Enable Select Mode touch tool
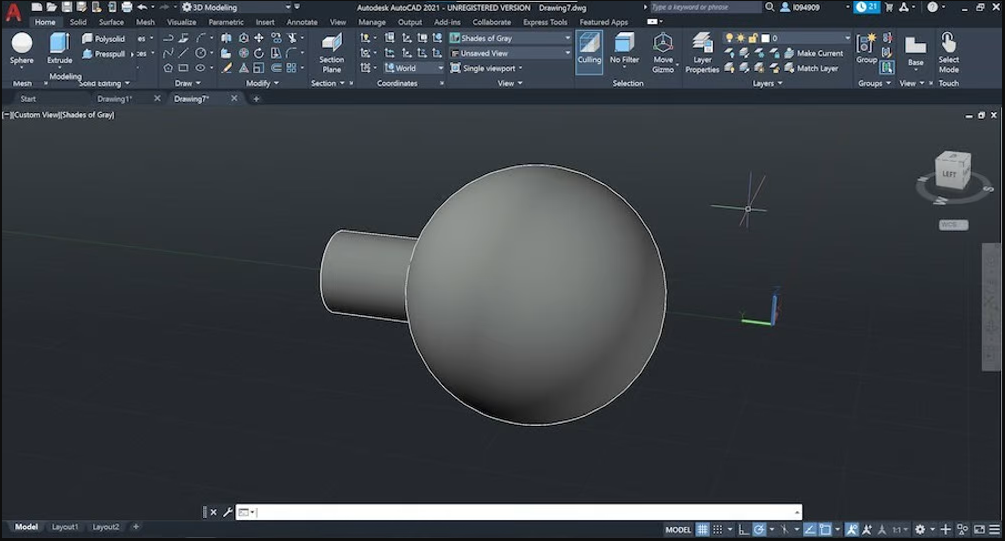This screenshot has width=1005, height=541. [949, 53]
